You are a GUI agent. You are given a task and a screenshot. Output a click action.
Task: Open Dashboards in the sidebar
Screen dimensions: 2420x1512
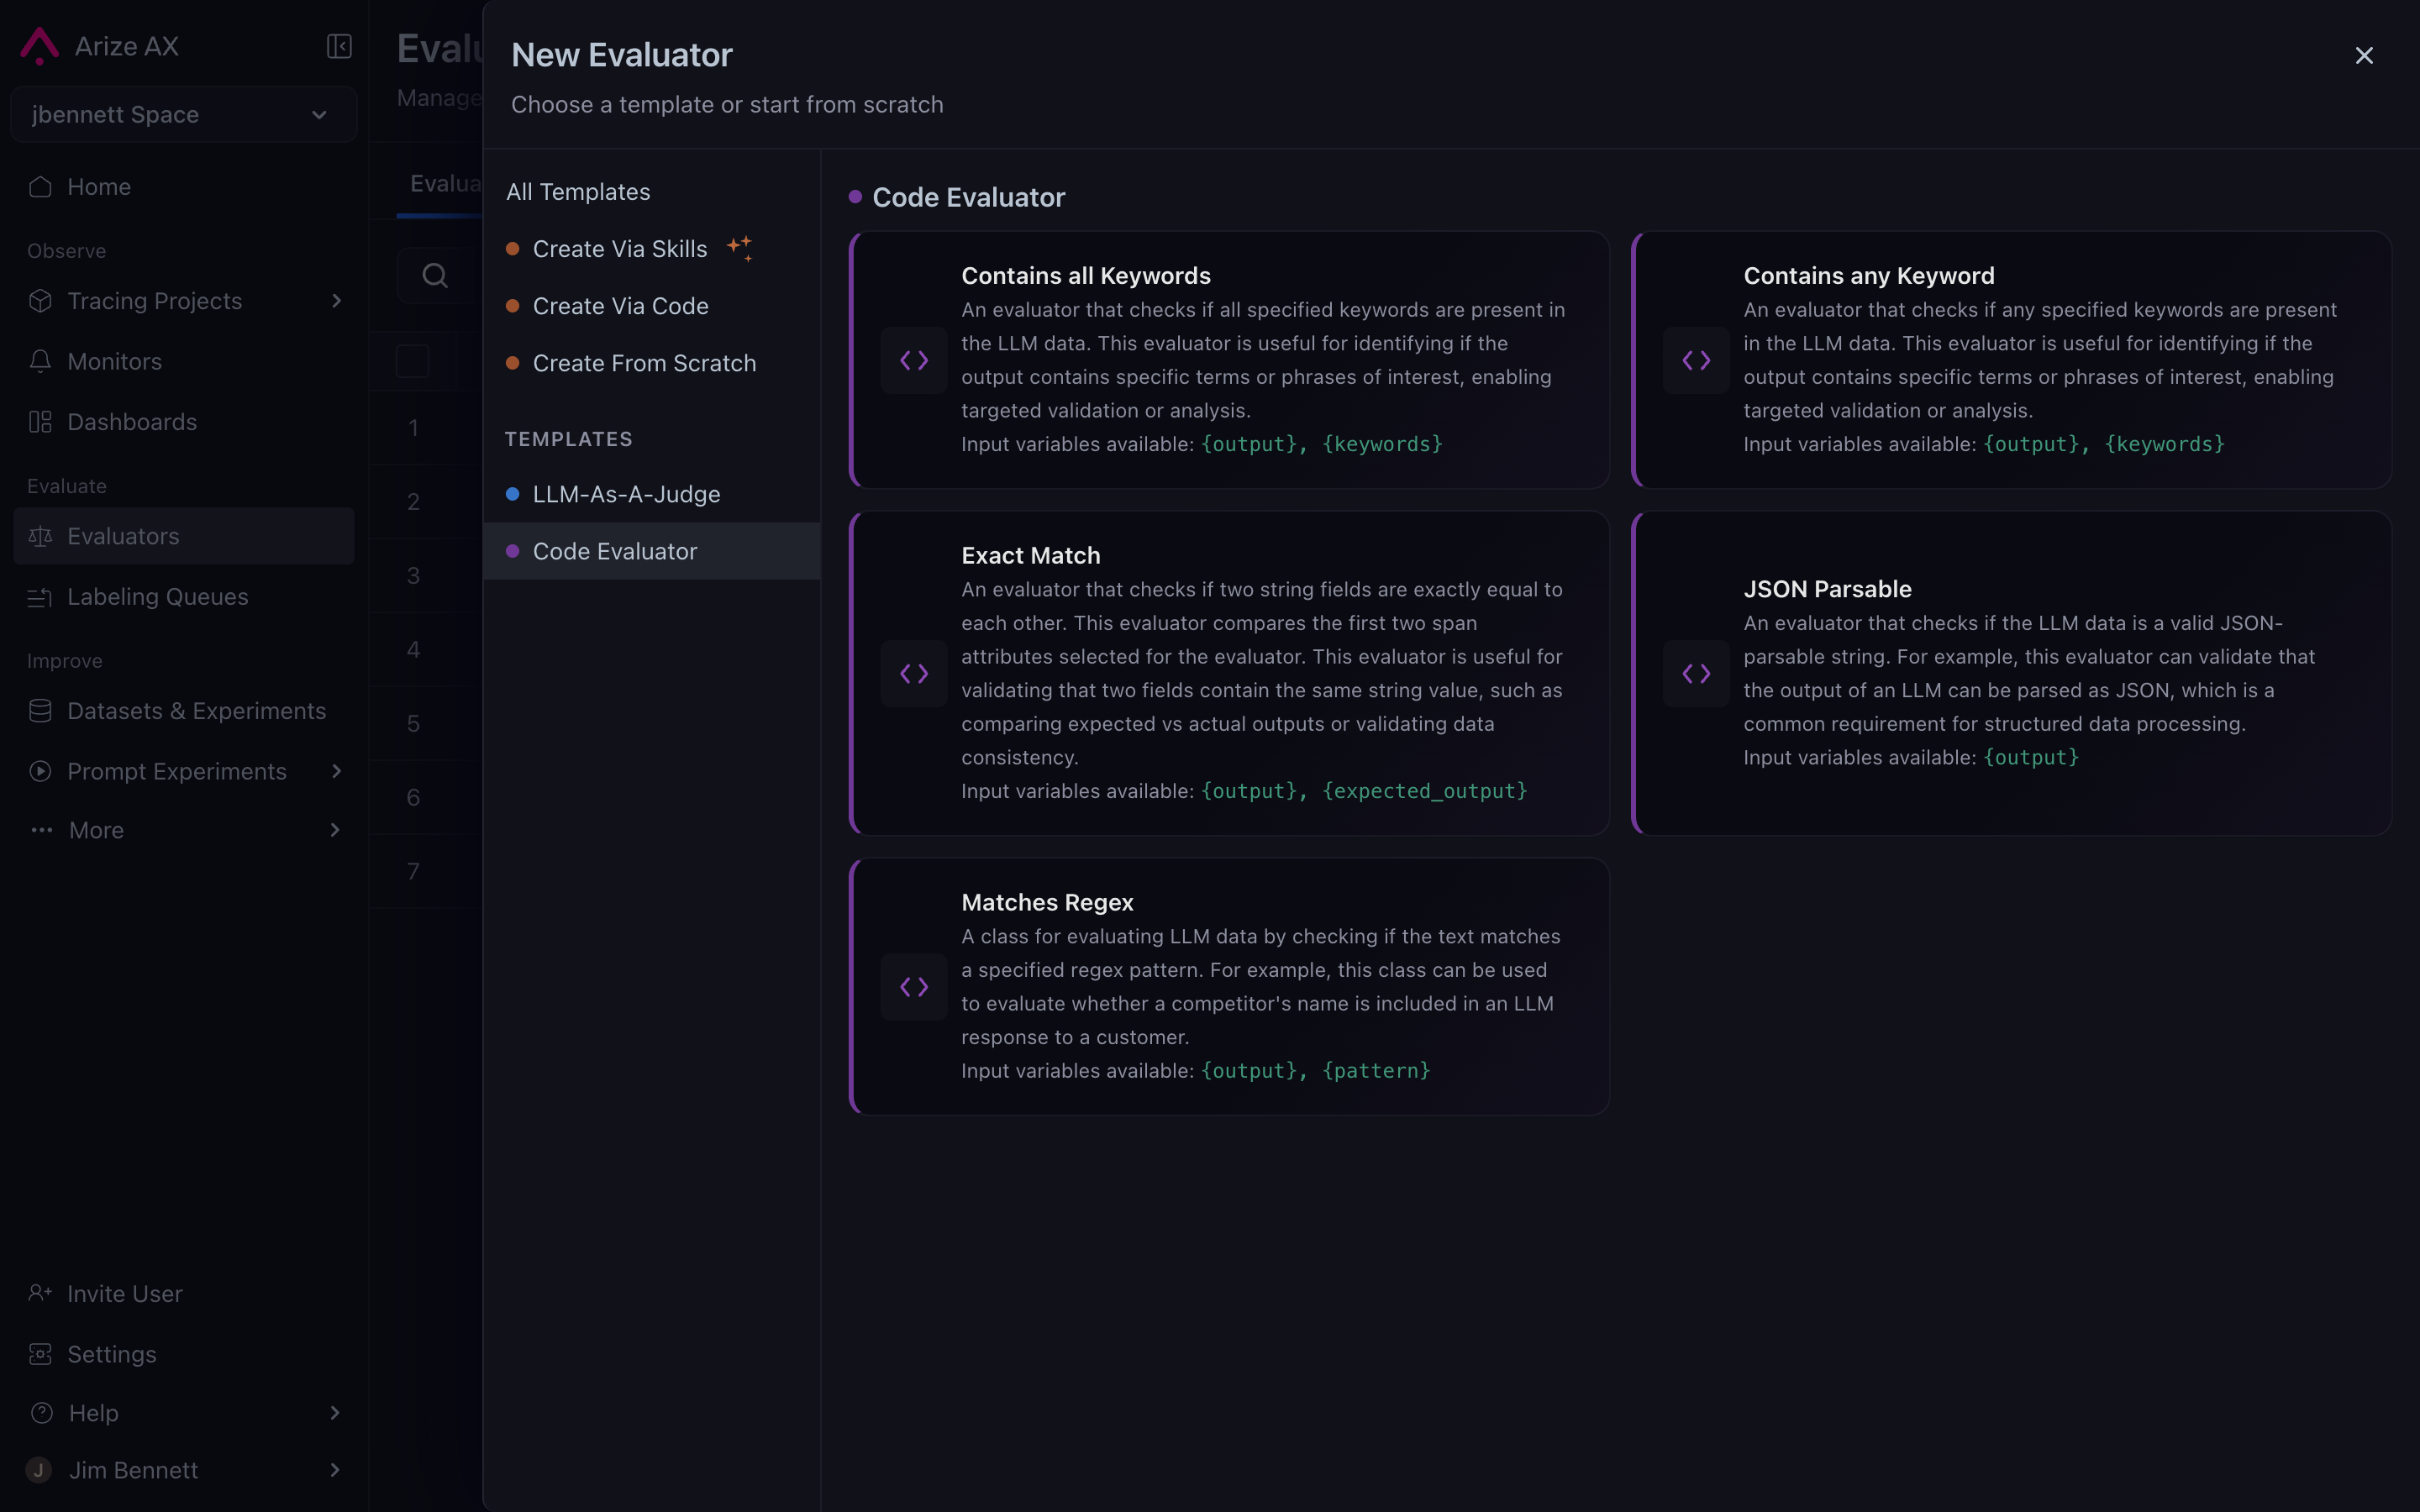[183, 422]
